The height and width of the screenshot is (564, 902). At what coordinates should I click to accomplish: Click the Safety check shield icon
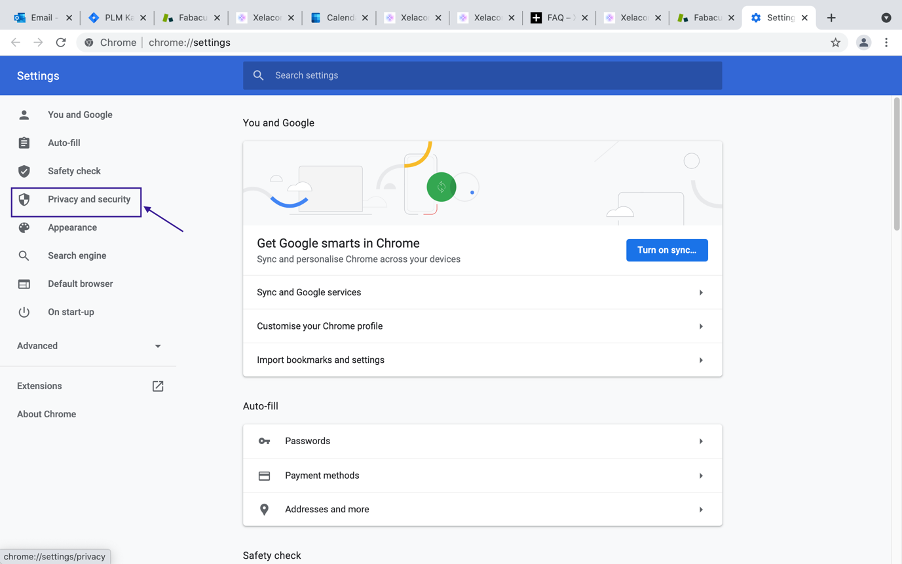tap(25, 171)
